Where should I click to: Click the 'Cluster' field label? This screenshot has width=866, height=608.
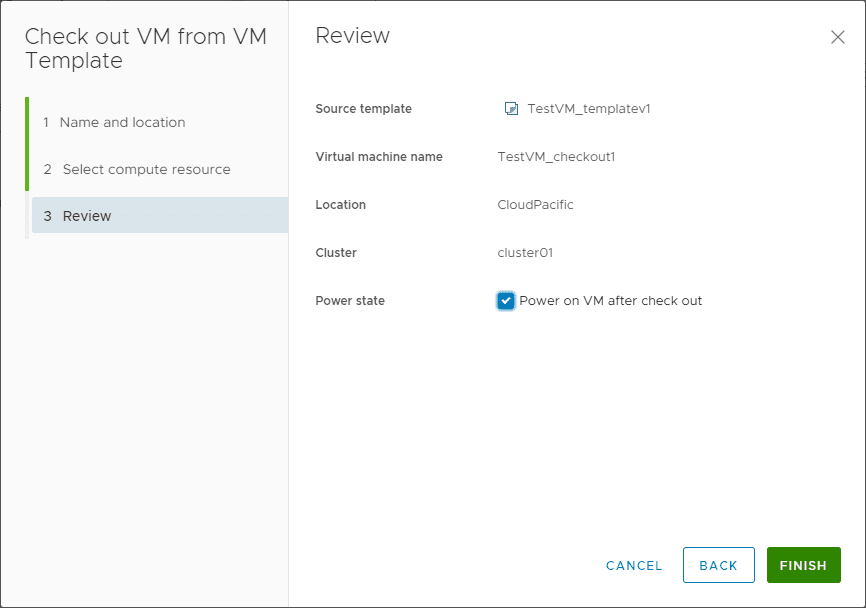336,253
